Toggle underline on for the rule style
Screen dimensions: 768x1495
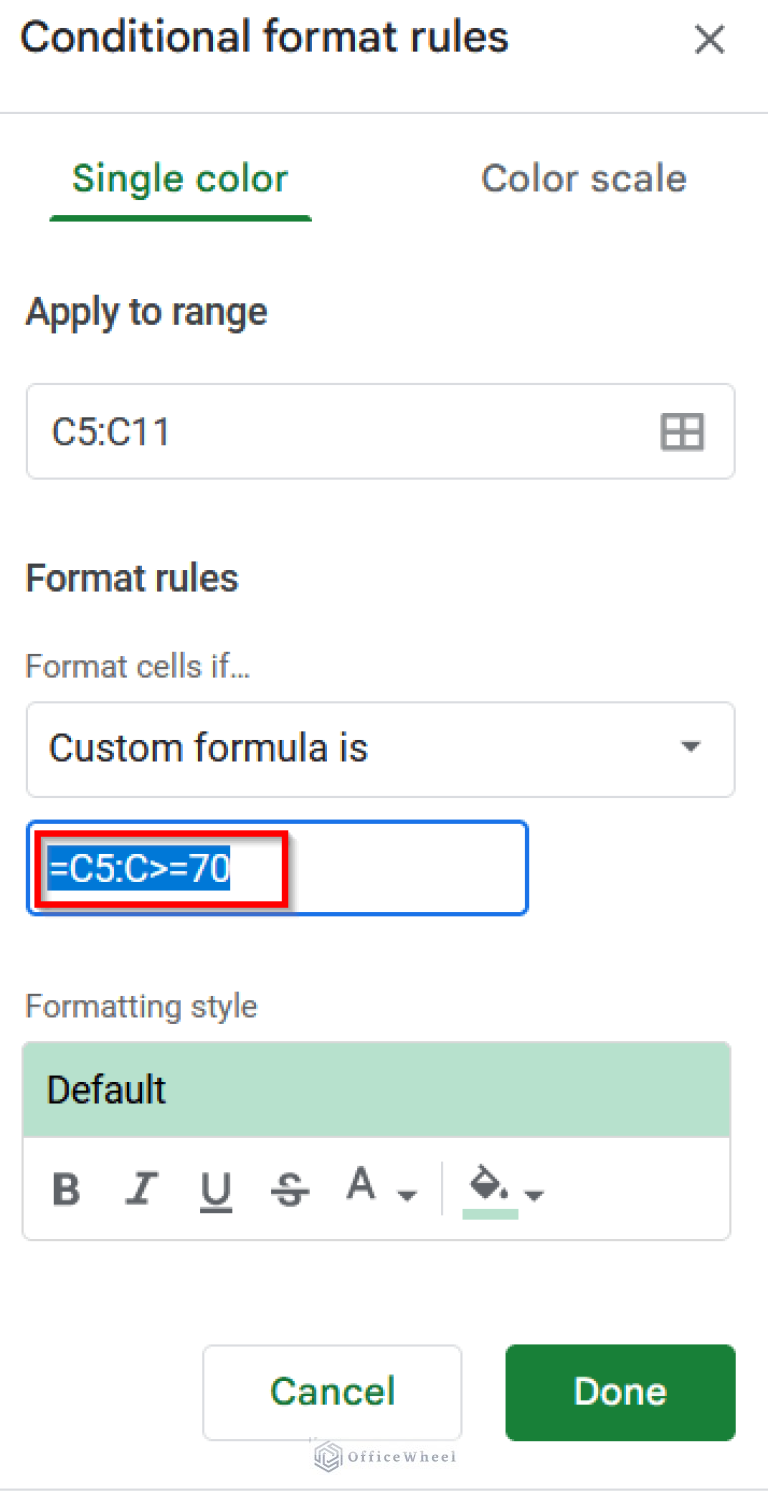[216, 1189]
